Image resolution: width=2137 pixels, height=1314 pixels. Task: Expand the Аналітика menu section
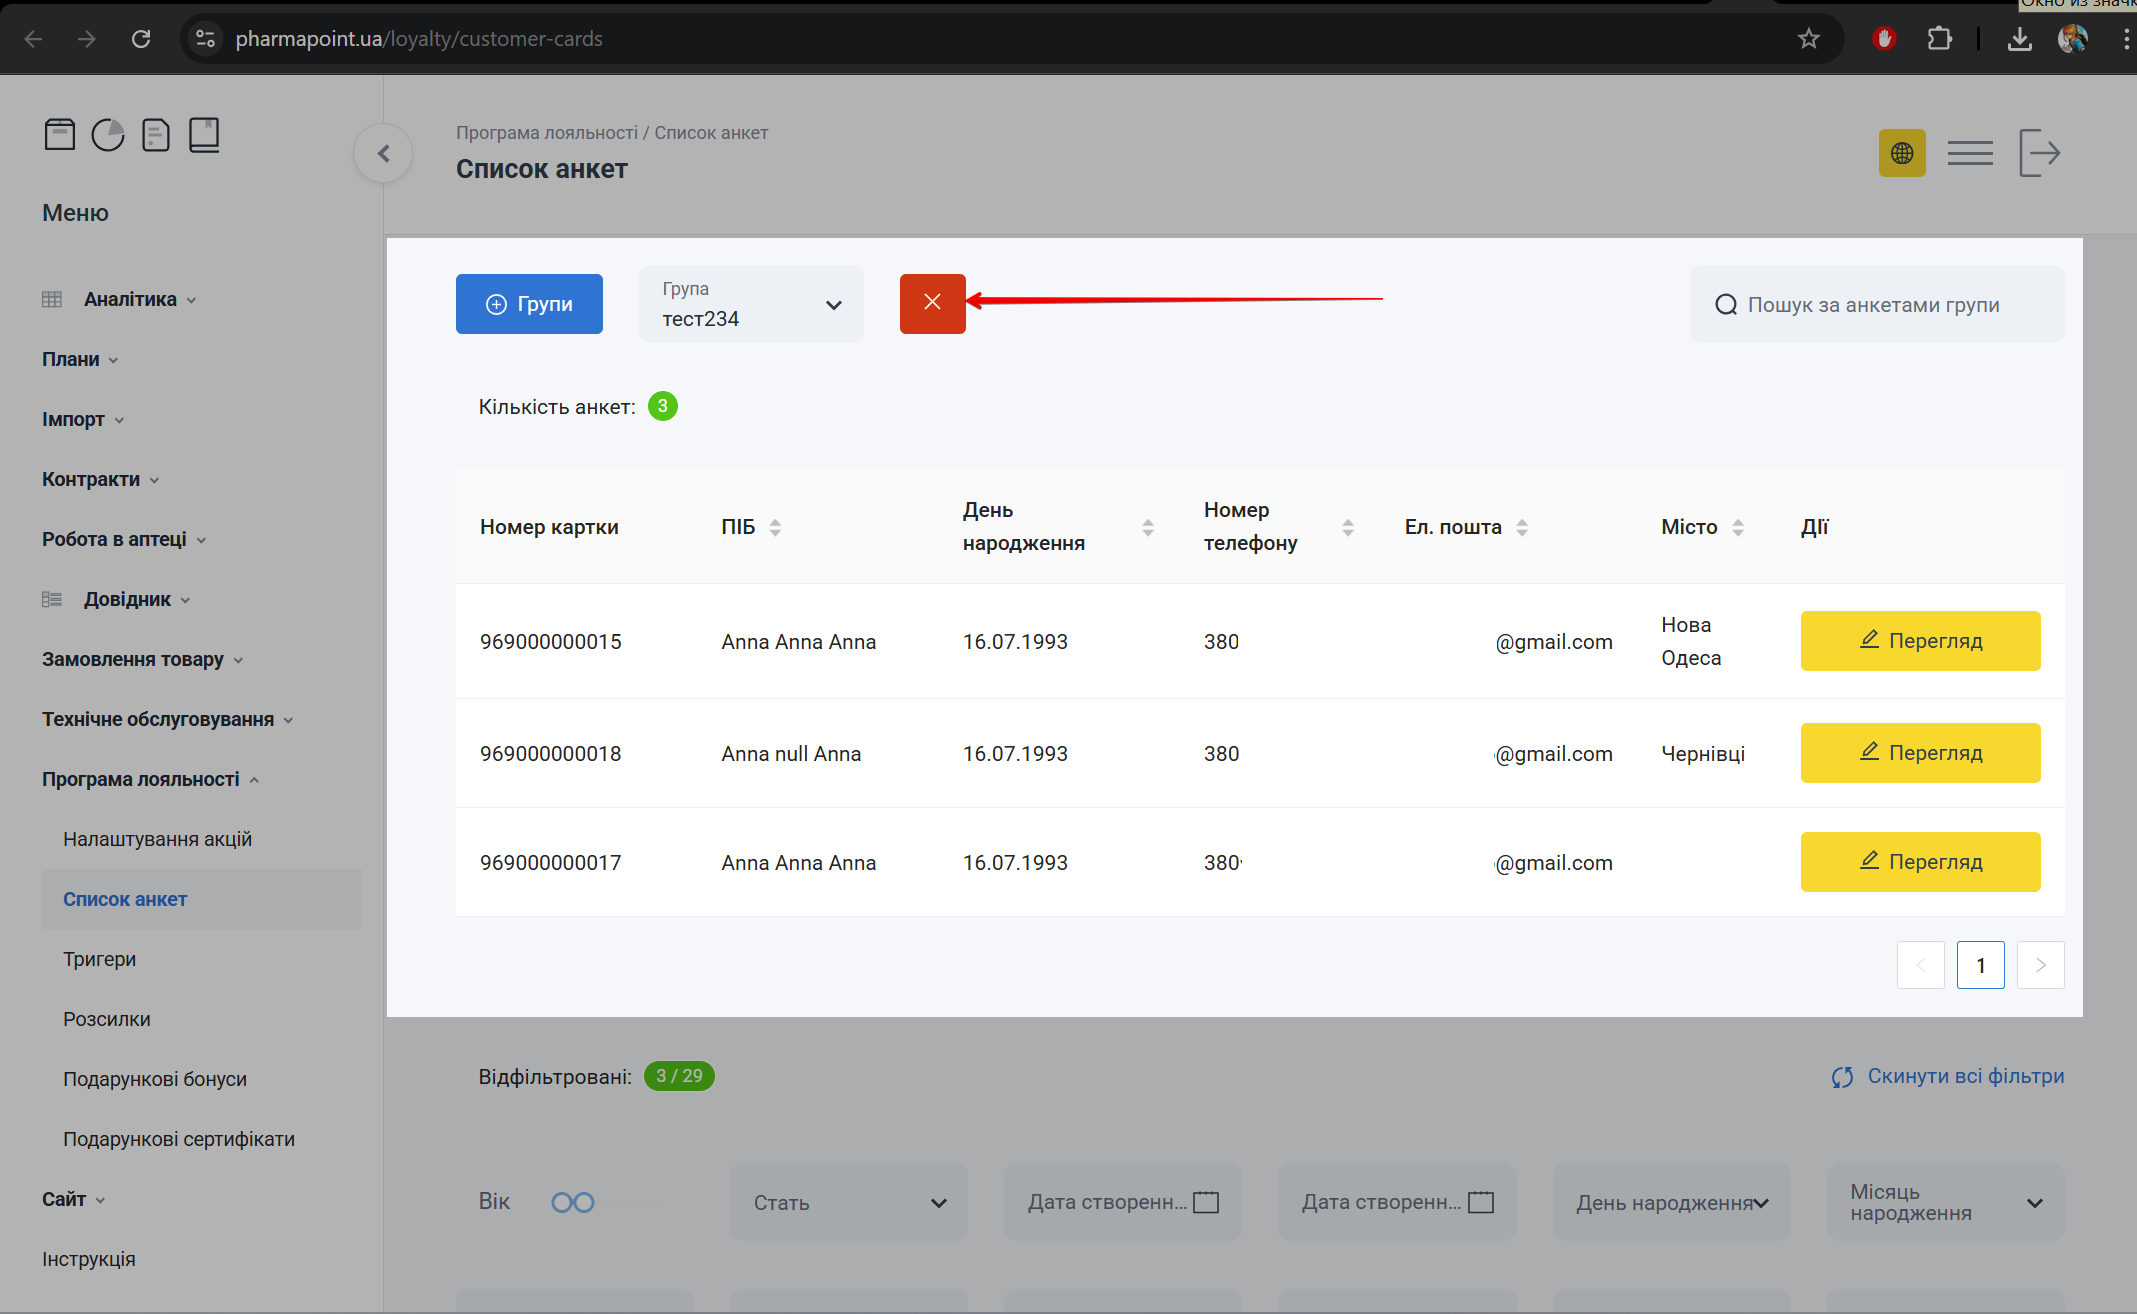click(x=130, y=299)
